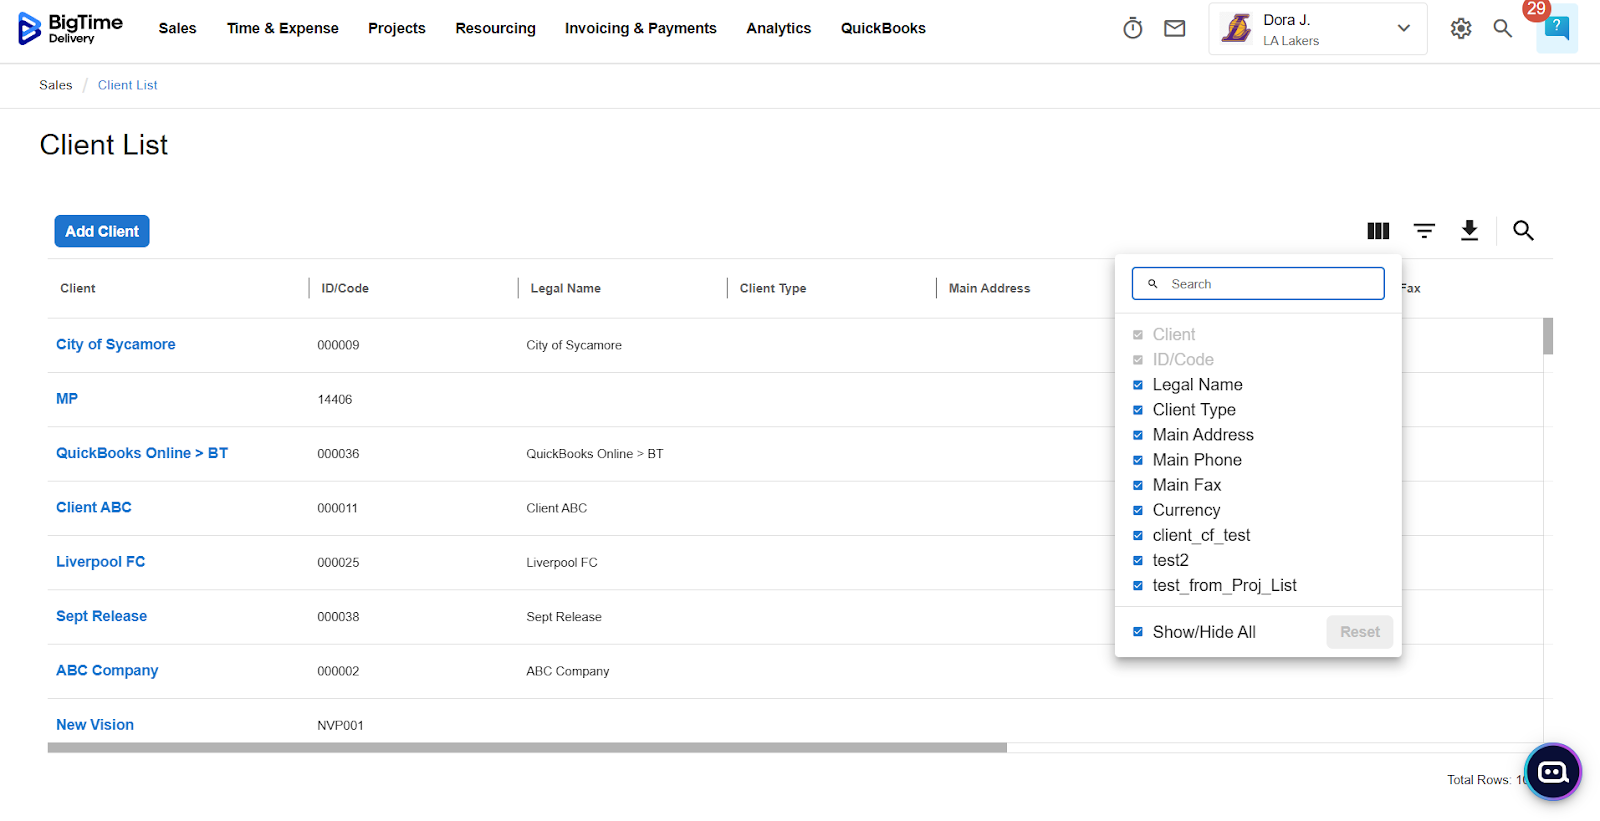The image size is (1600, 821).
Task: Open the mail envelope icon
Action: point(1175,29)
